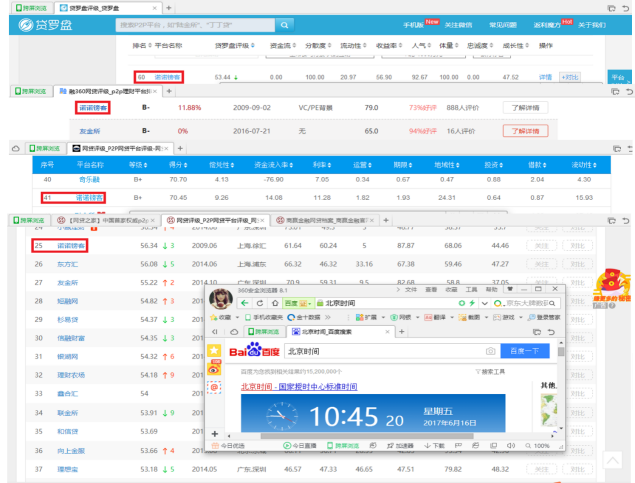Click 今日直播 play icon in status bar

tap(287, 446)
